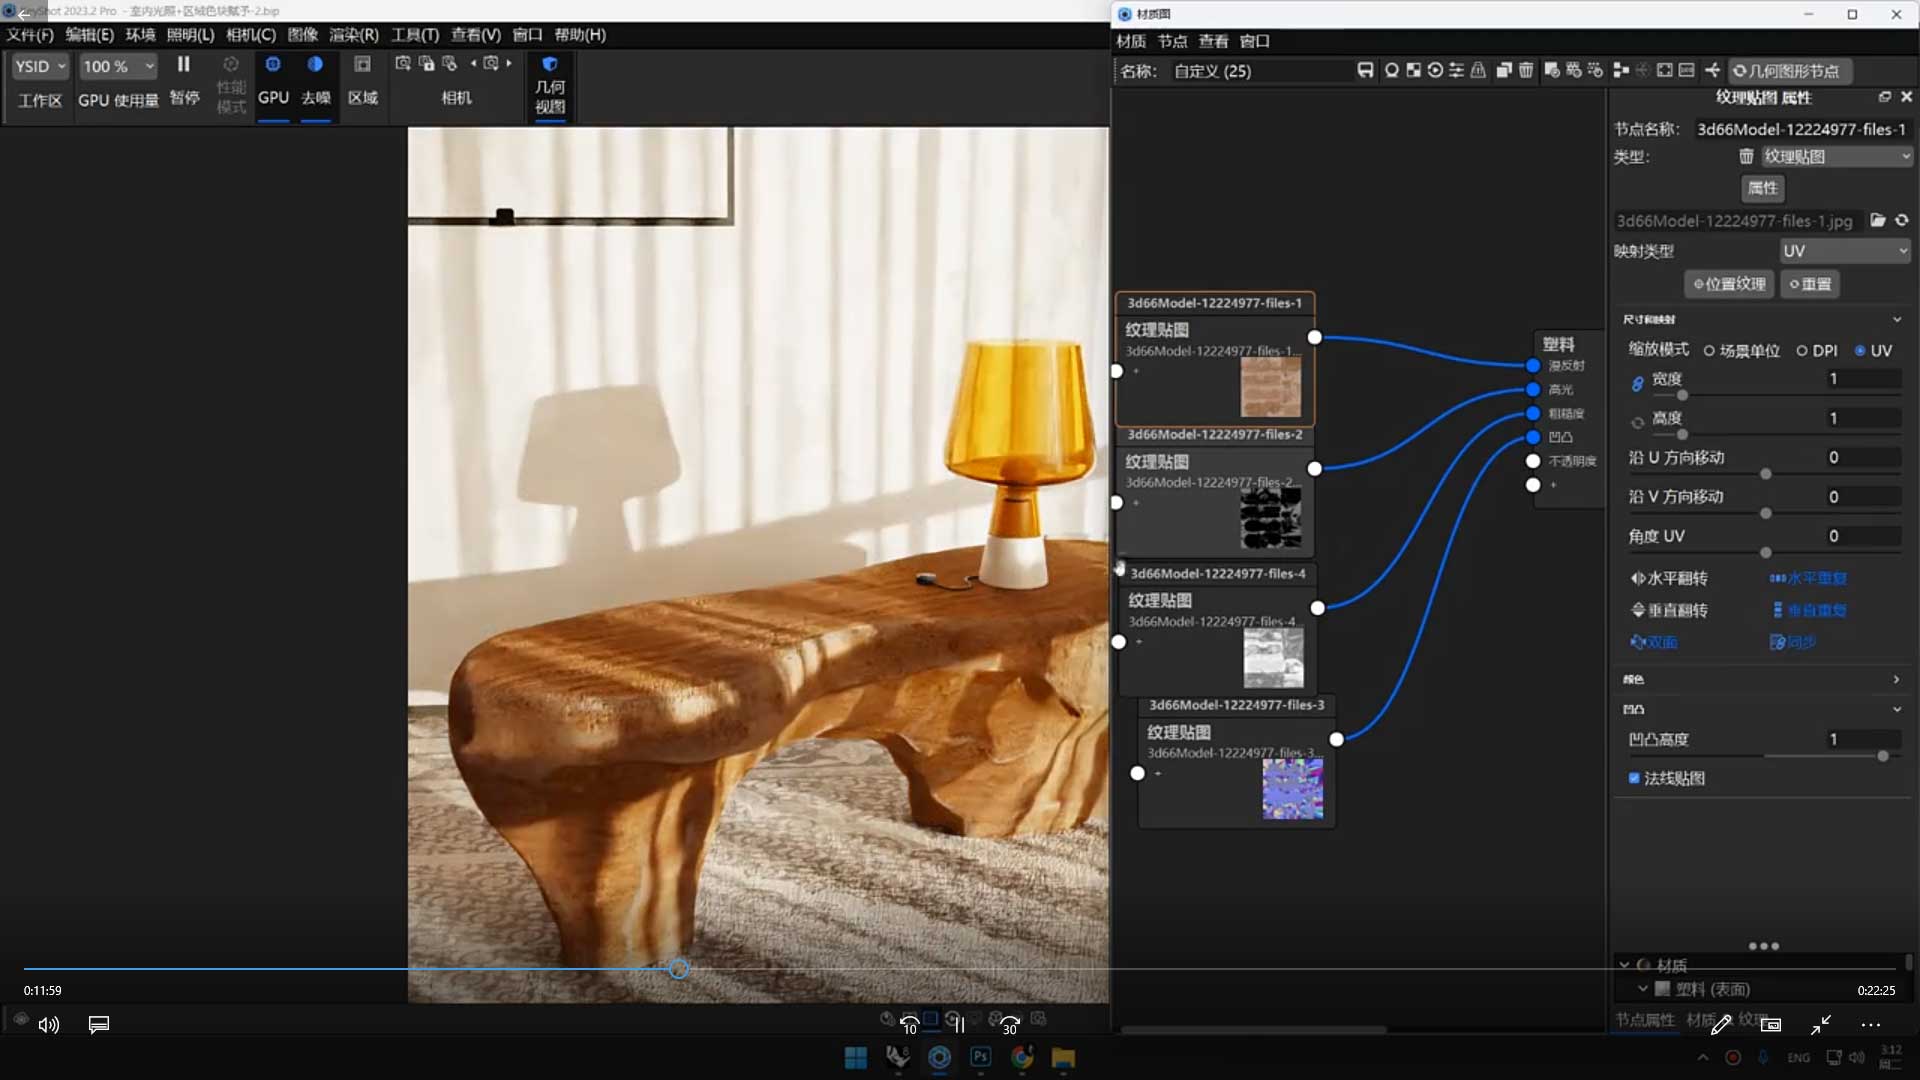Open the 渲染(R) menu

coord(354,35)
